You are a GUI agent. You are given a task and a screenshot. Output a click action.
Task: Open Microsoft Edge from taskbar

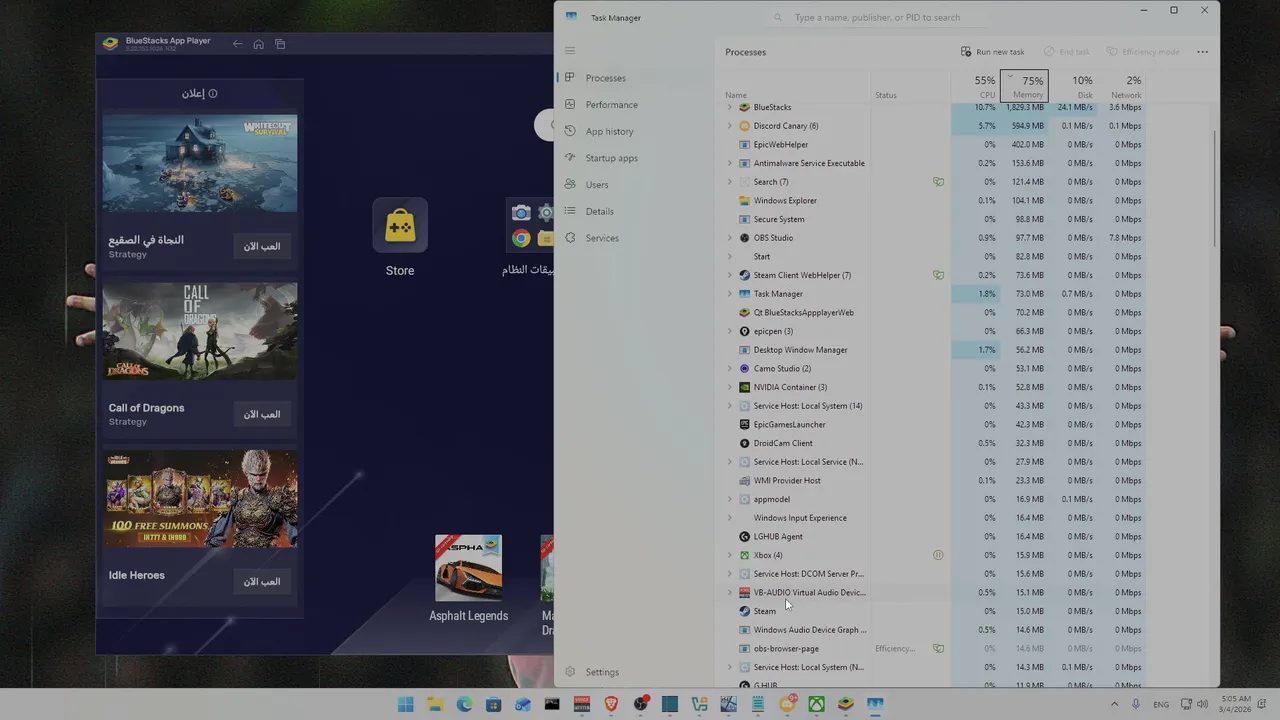(464, 704)
